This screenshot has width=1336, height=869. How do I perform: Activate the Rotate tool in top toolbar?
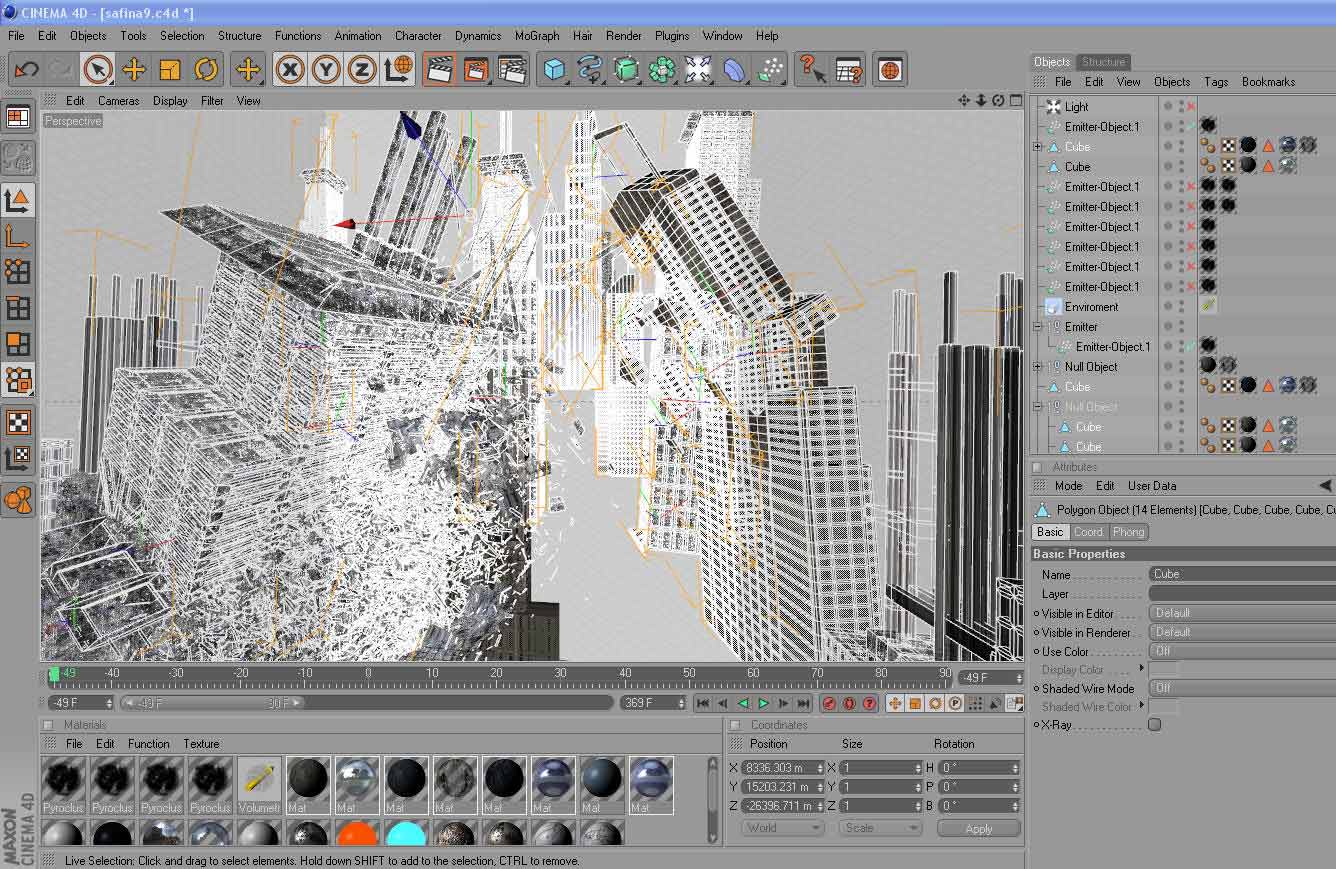[206, 69]
